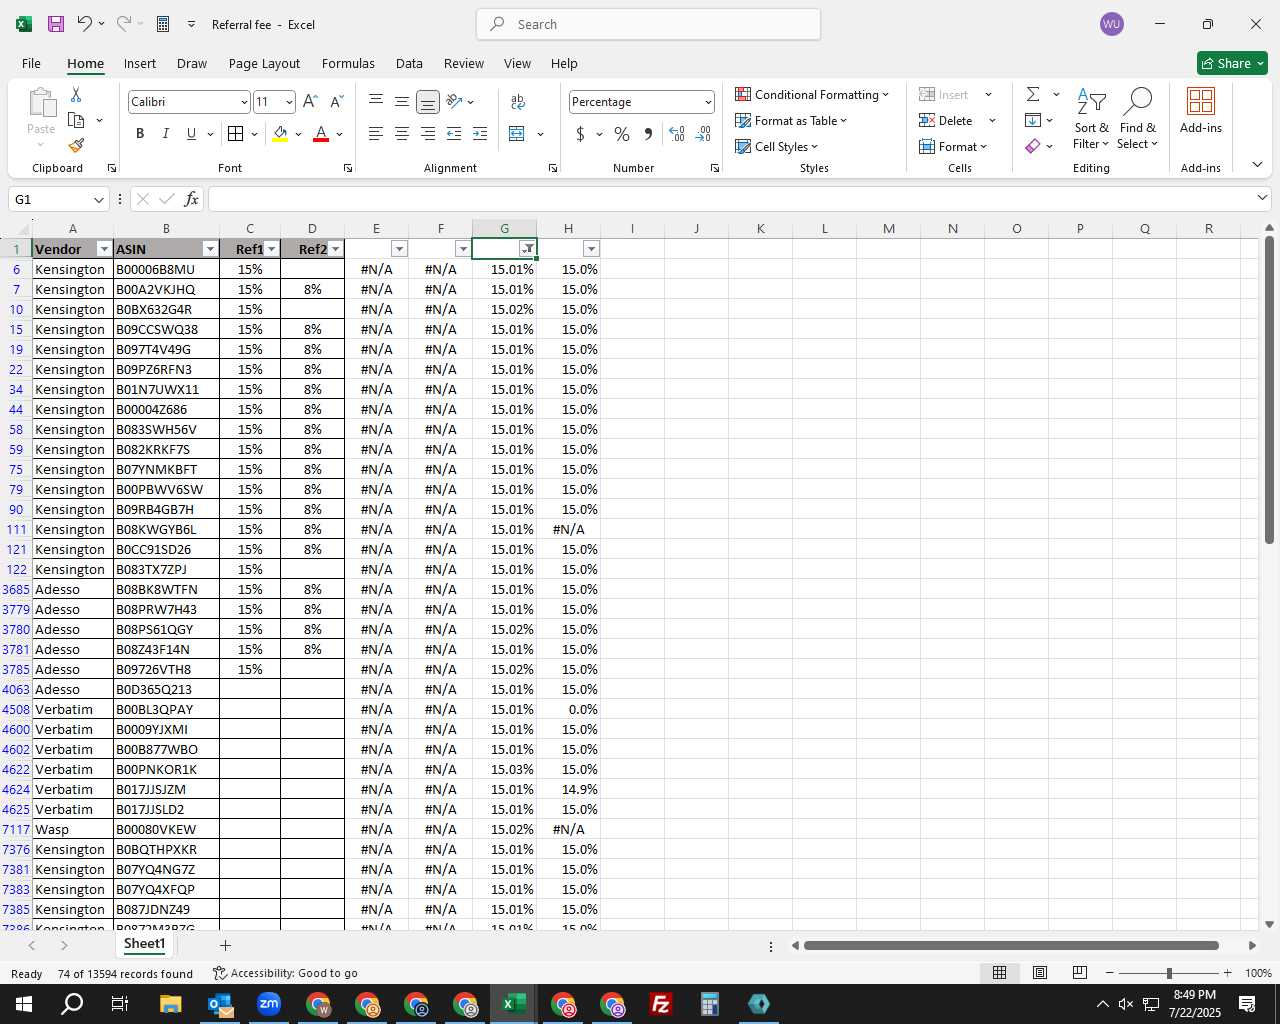Click the Clear eraser icon

[x=1033, y=146]
